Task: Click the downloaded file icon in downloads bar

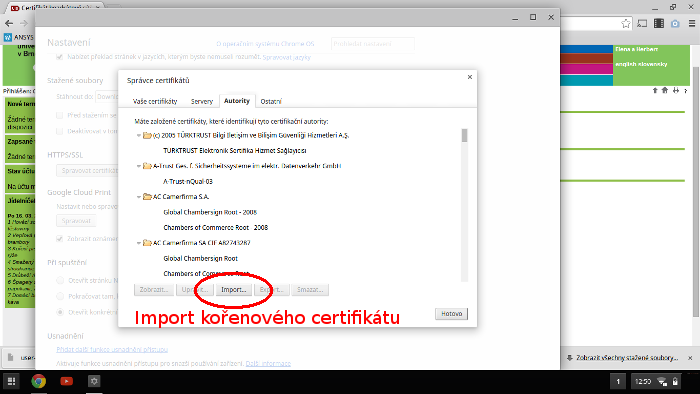Action: pos(11,357)
